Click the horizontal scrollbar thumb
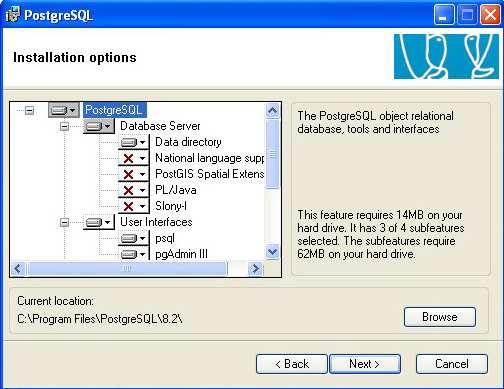 (127, 269)
